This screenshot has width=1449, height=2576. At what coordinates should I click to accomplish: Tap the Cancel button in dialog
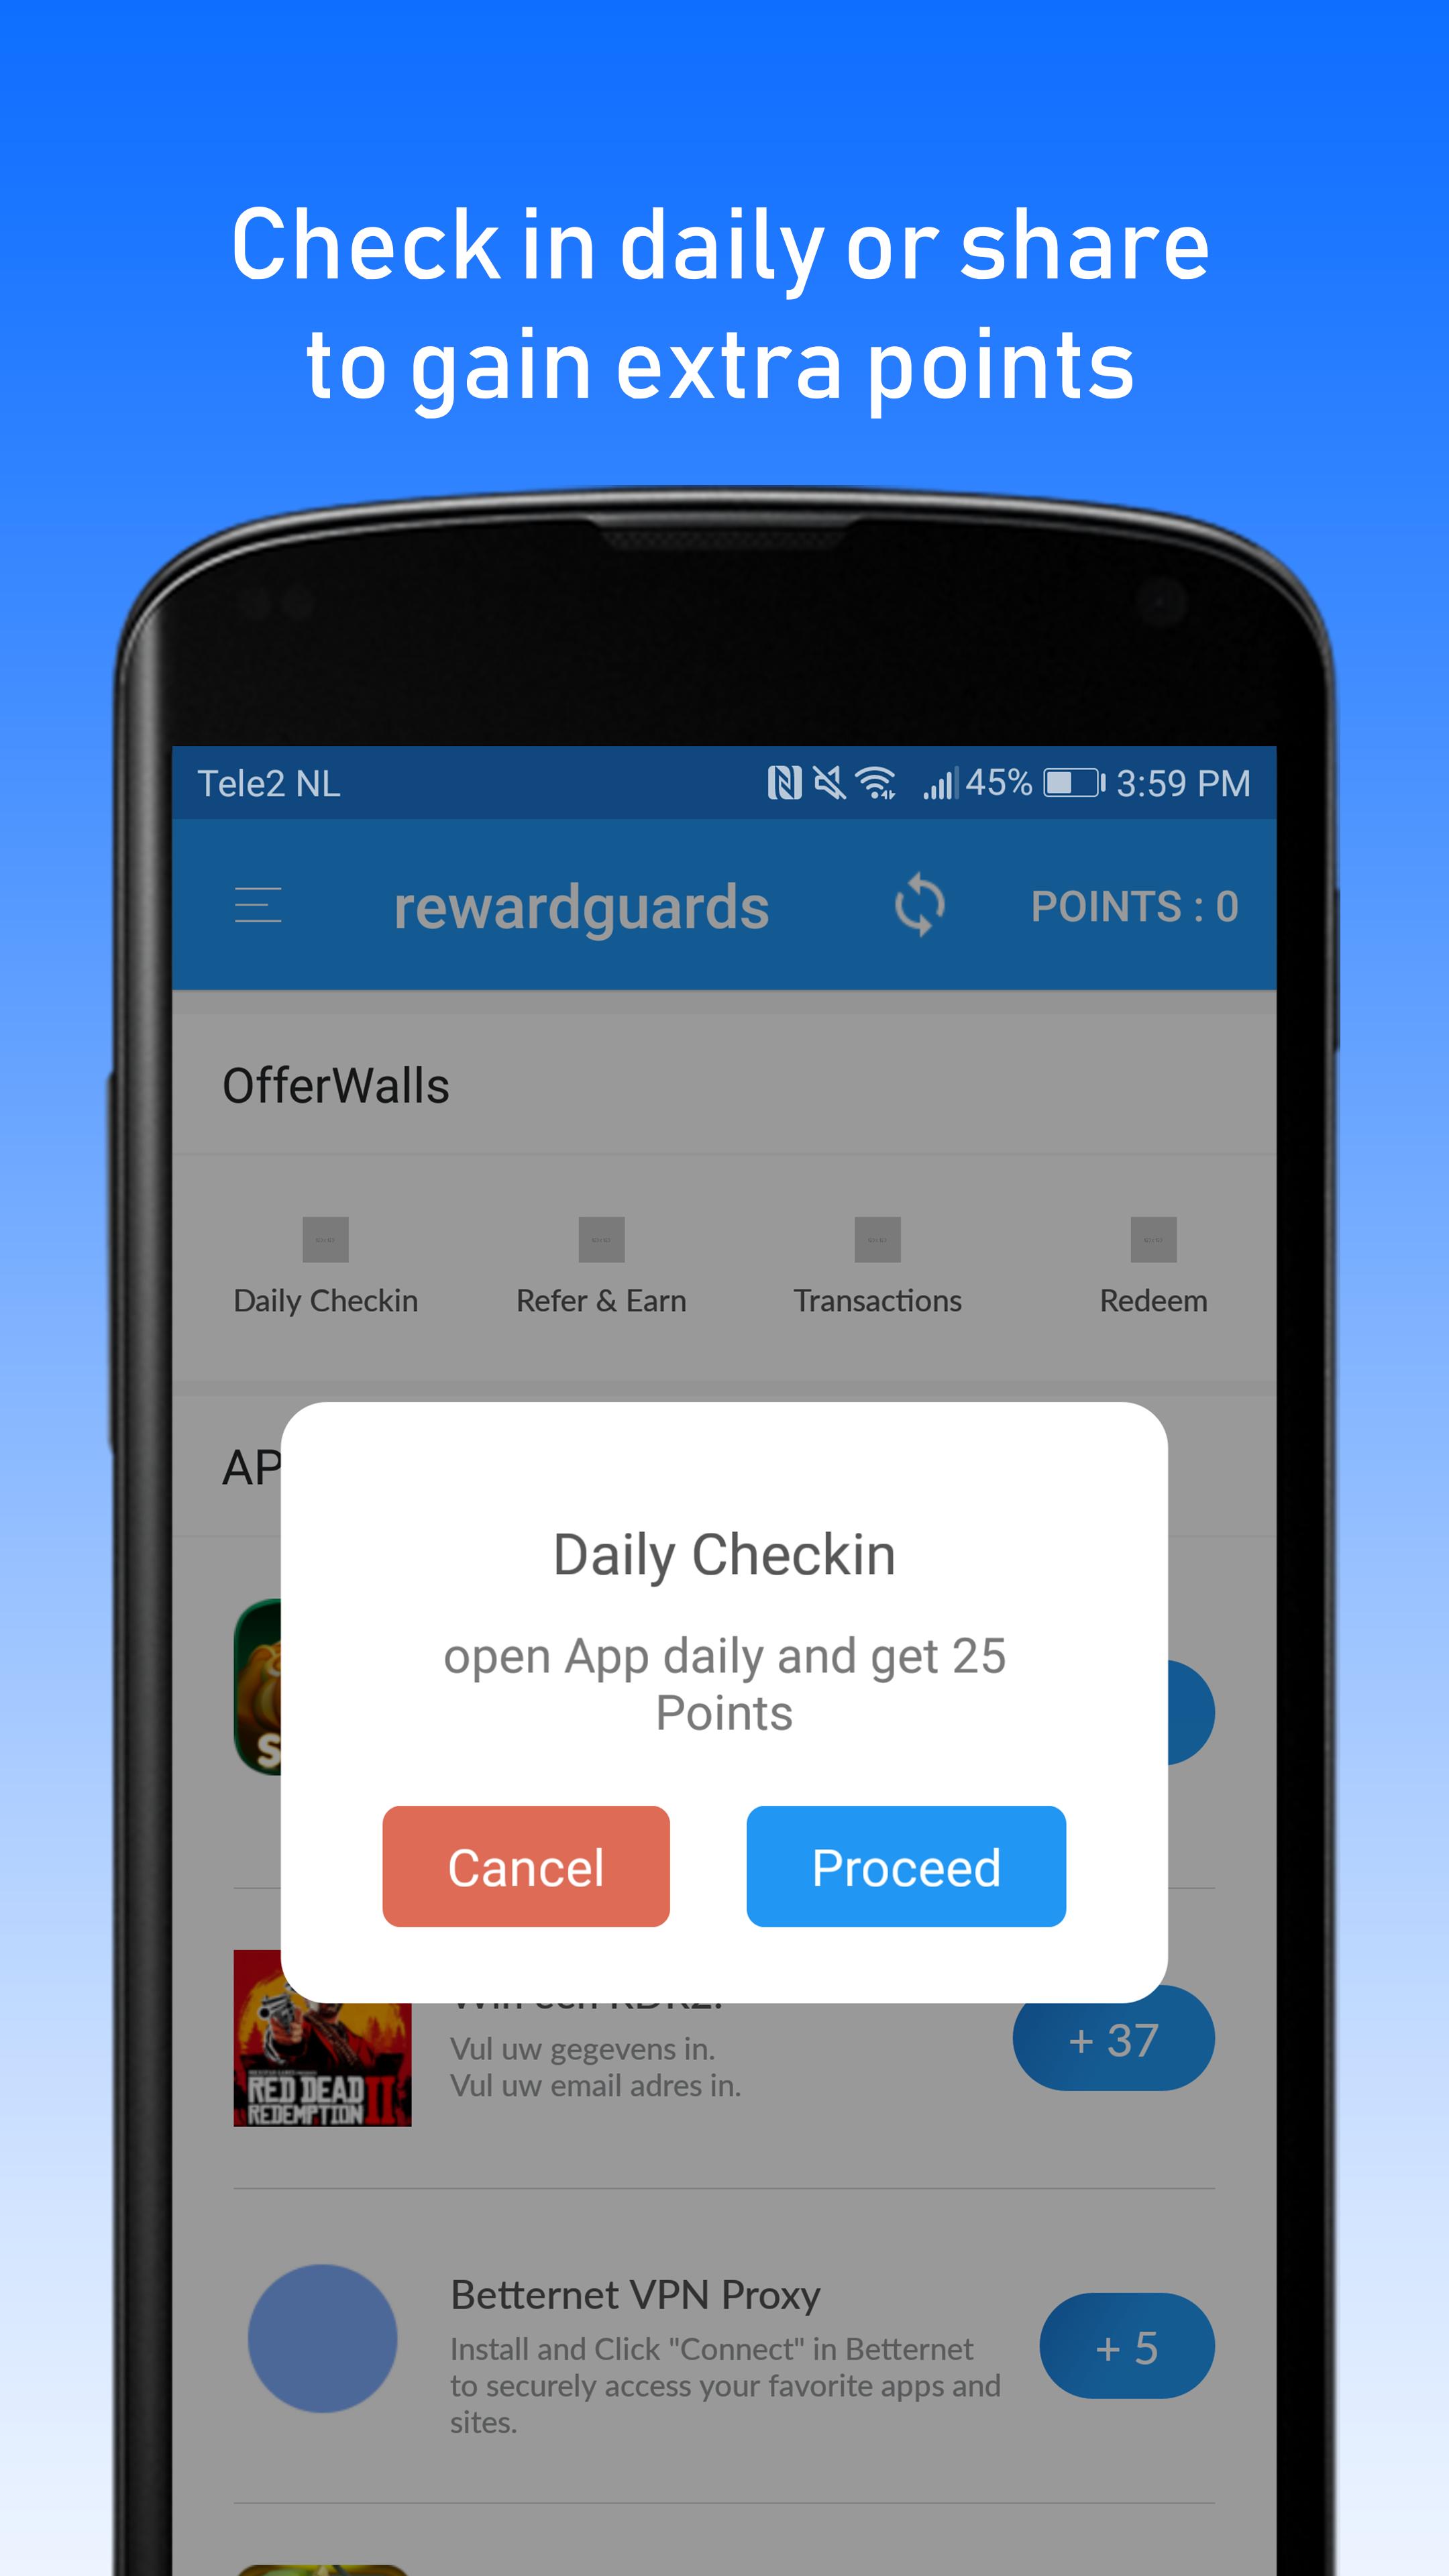click(x=524, y=1866)
